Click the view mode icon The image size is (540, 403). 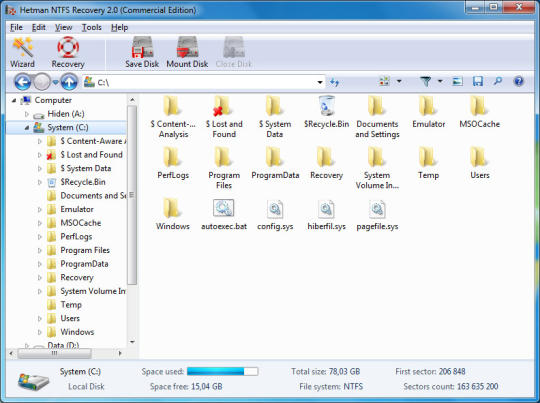pos(384,82)
